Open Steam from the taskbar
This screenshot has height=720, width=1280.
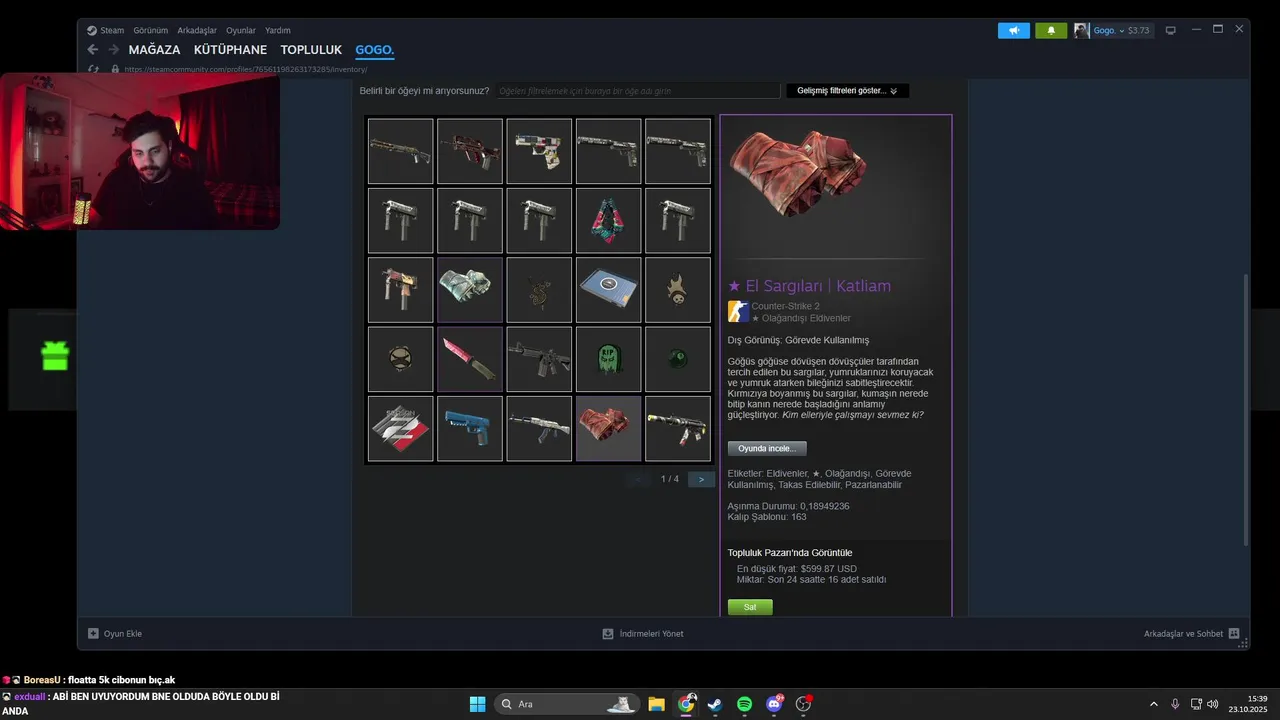pyautogui.click(x=715, y=704)
